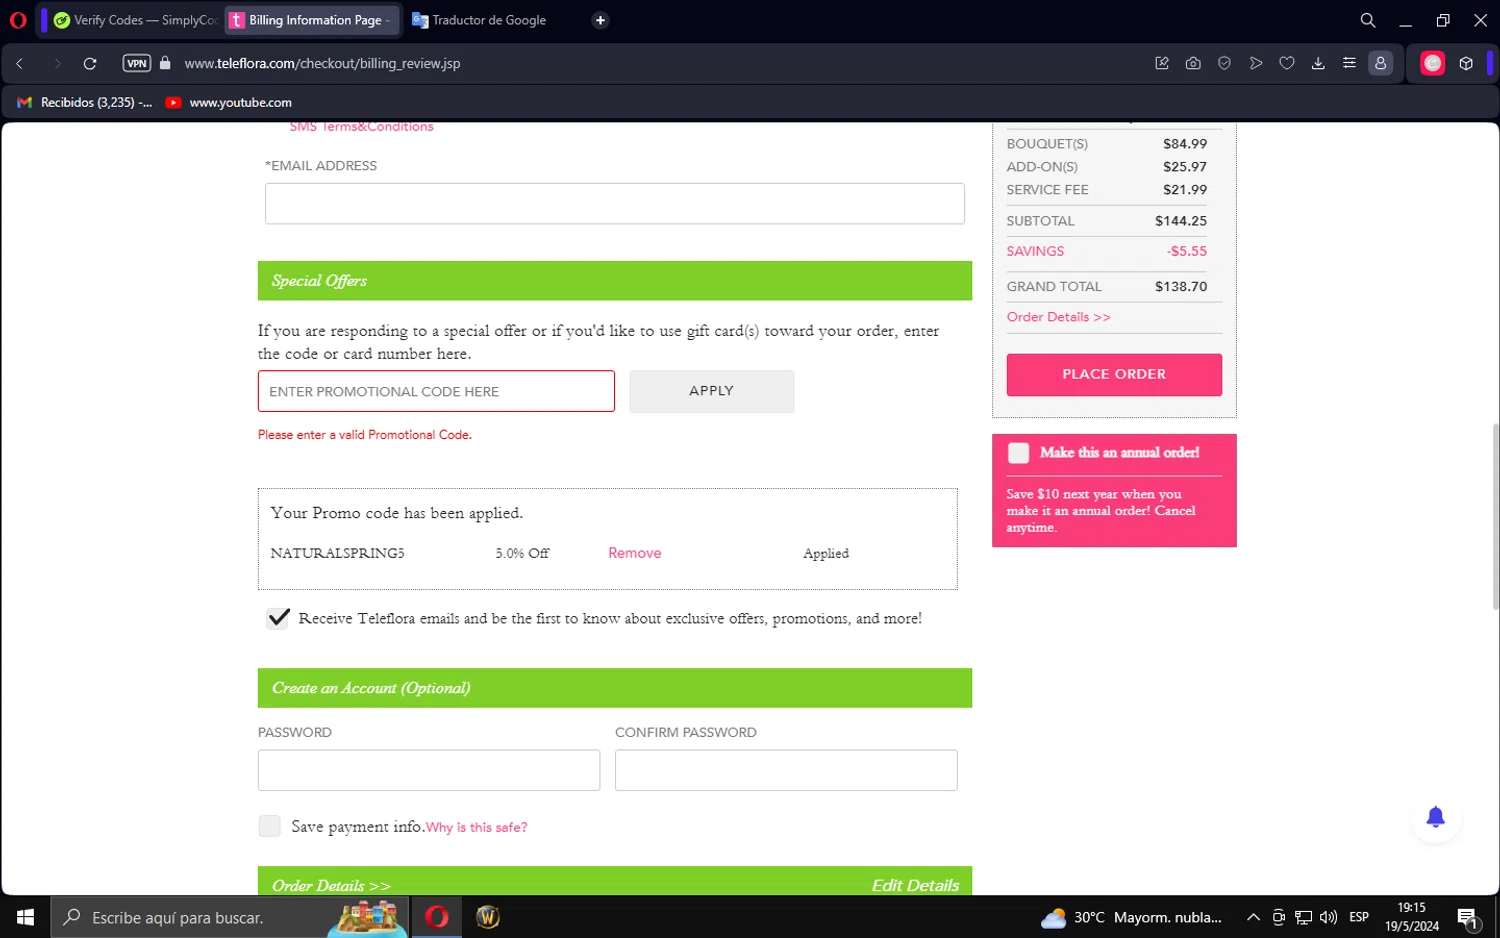1500x938 pixels.
Task: Open the weather widget in the taskbar
Action: (x=1131, y=917)
